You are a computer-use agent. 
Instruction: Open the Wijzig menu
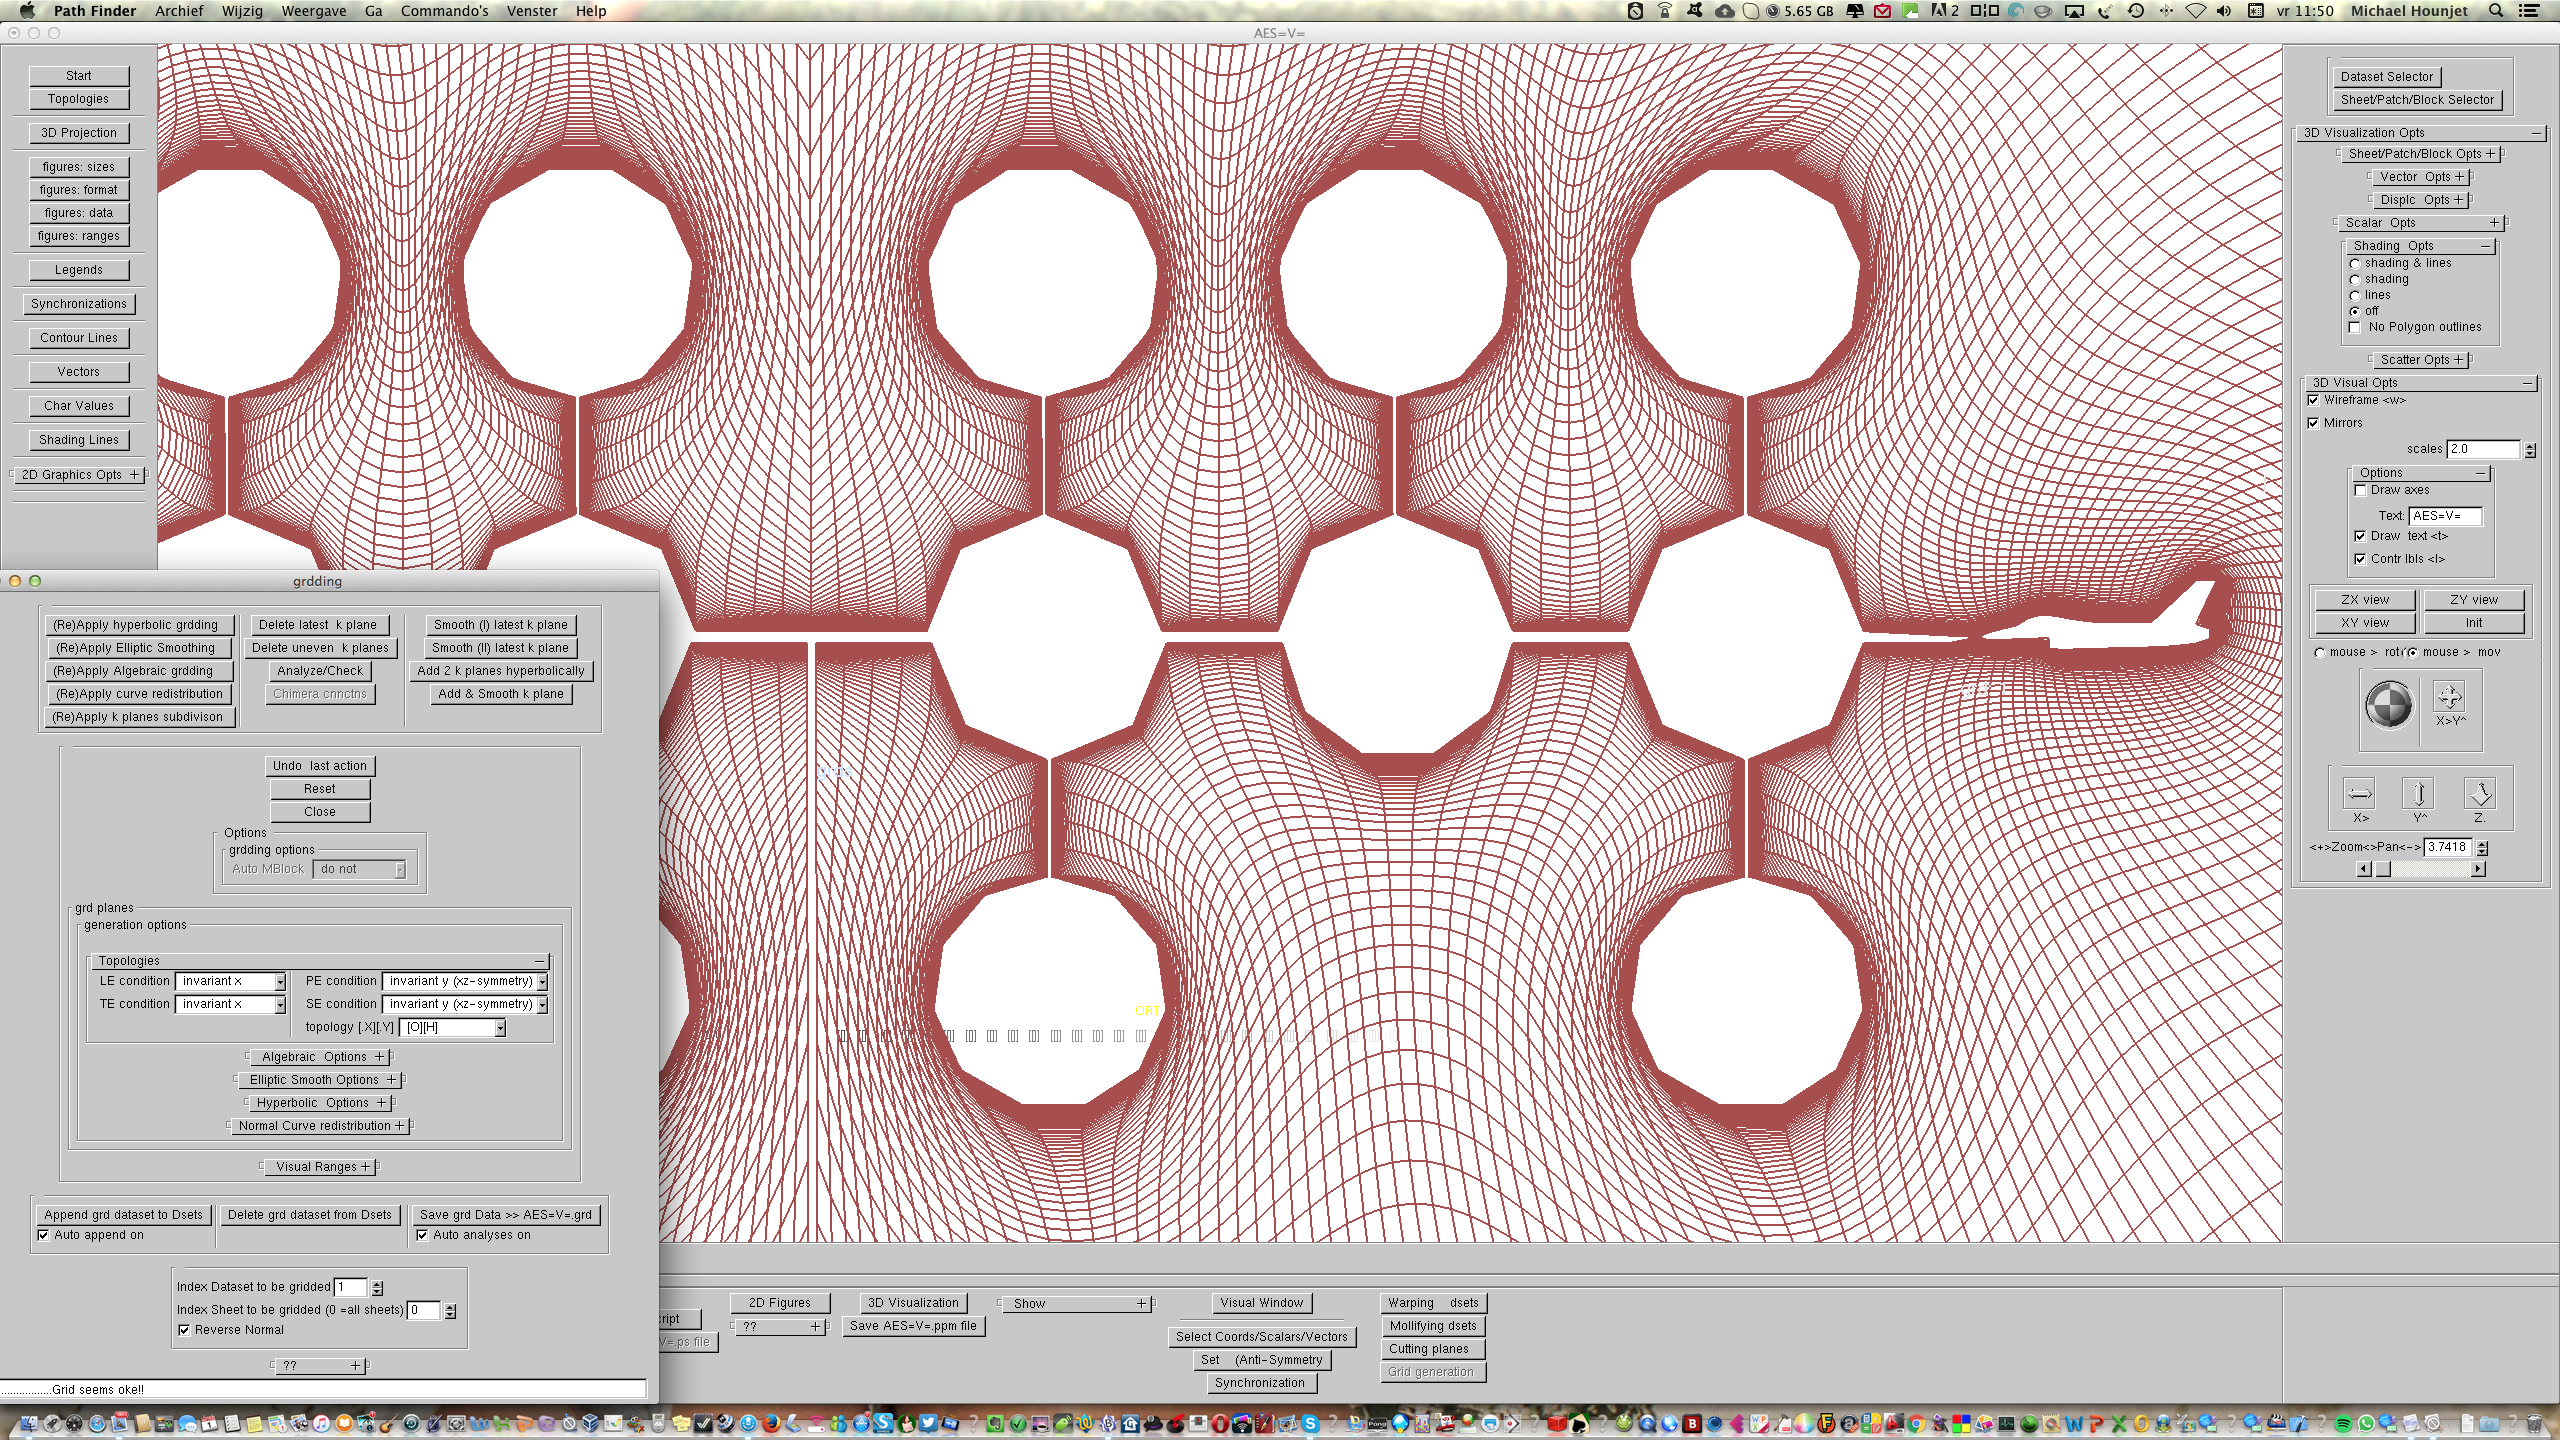(242, 11)
